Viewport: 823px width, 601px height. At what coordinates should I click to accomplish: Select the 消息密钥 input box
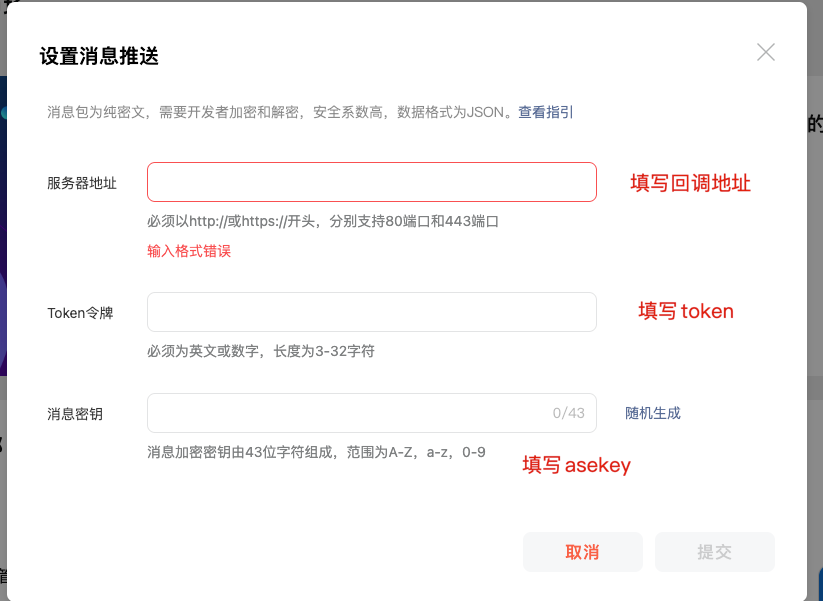[372, 413]
